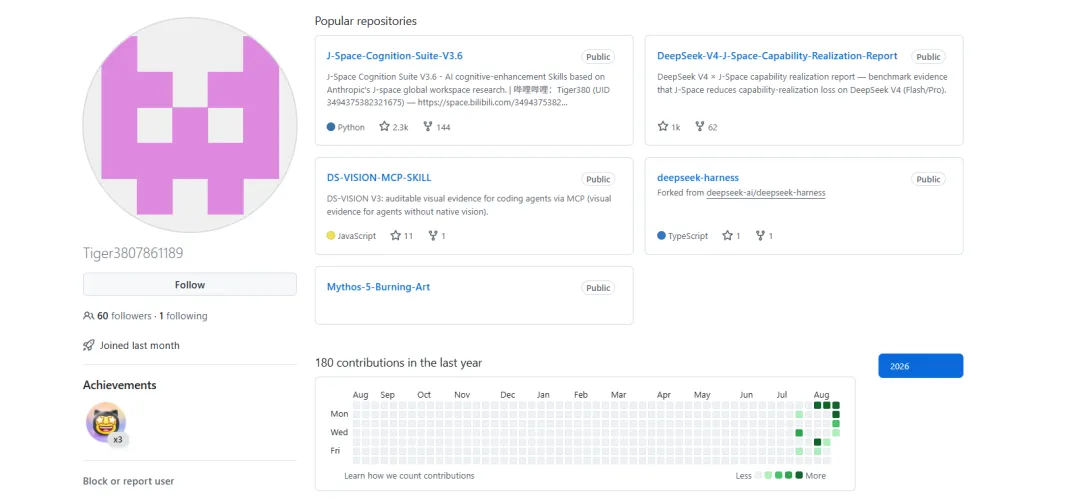Image resolution: width=1080 pixels, height=503 pixels.
Task: Click the fork icon in the deepseek-harness card
Action: coord(760,236)
